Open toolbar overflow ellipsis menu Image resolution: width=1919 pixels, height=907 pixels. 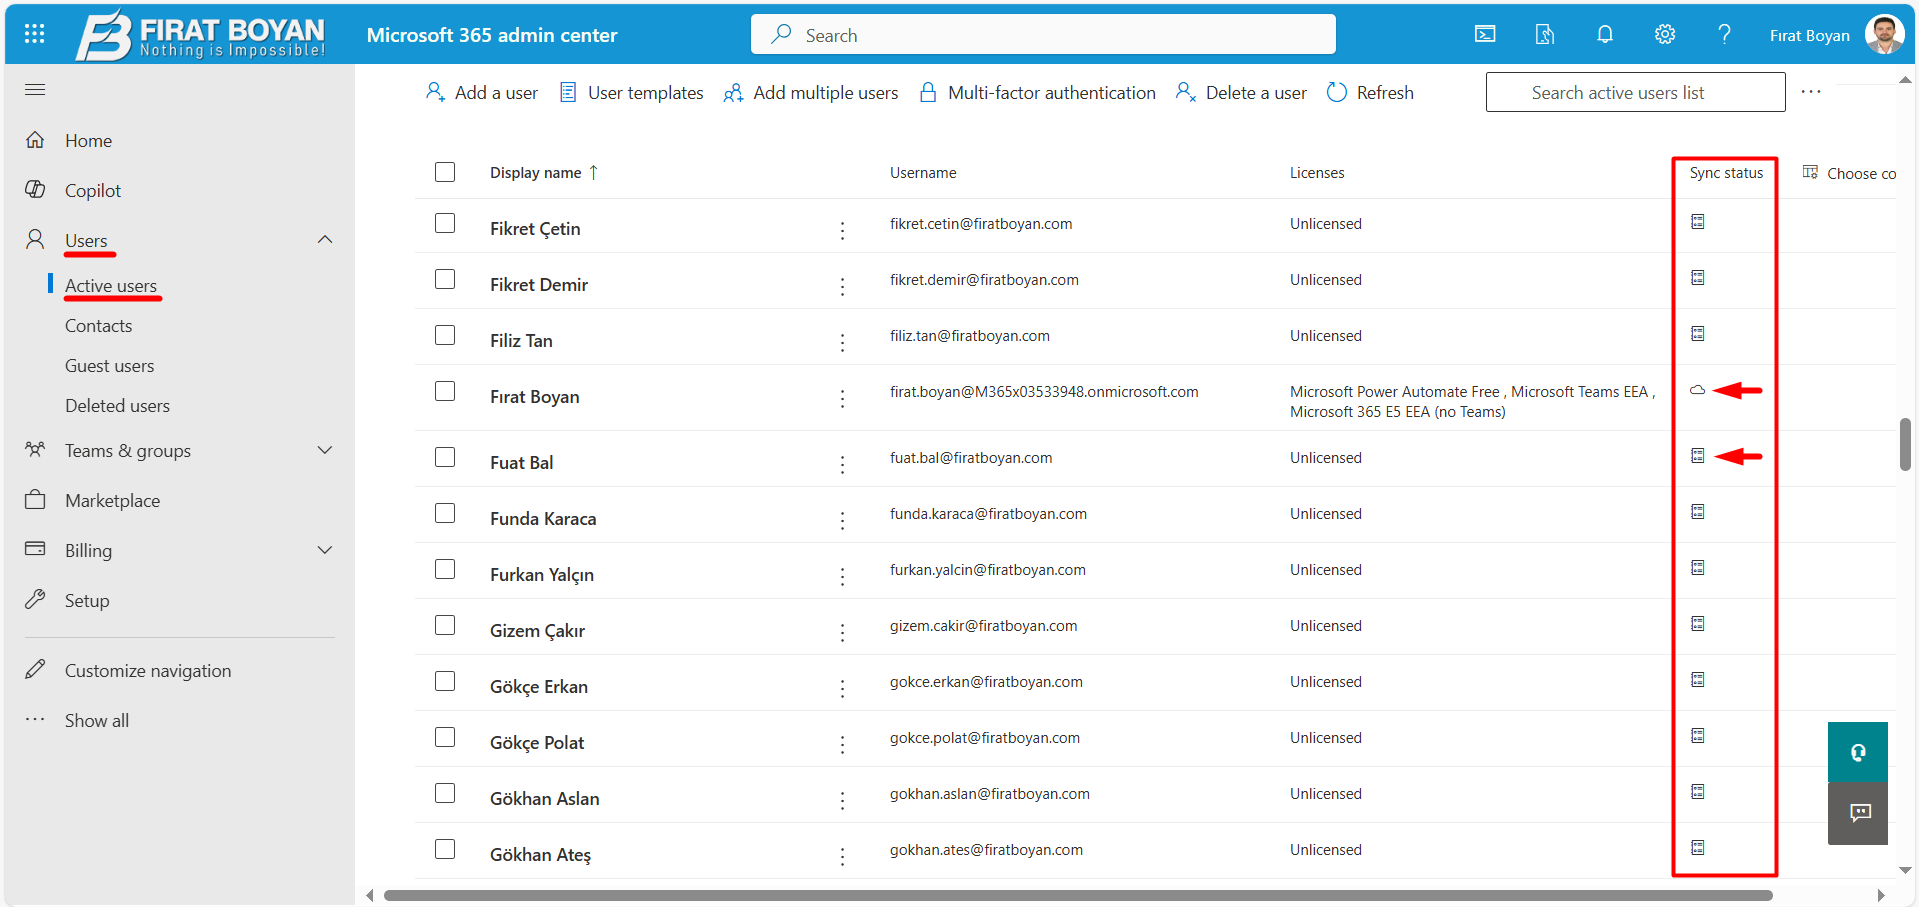pyautogui.click(x=1811, y=92)
